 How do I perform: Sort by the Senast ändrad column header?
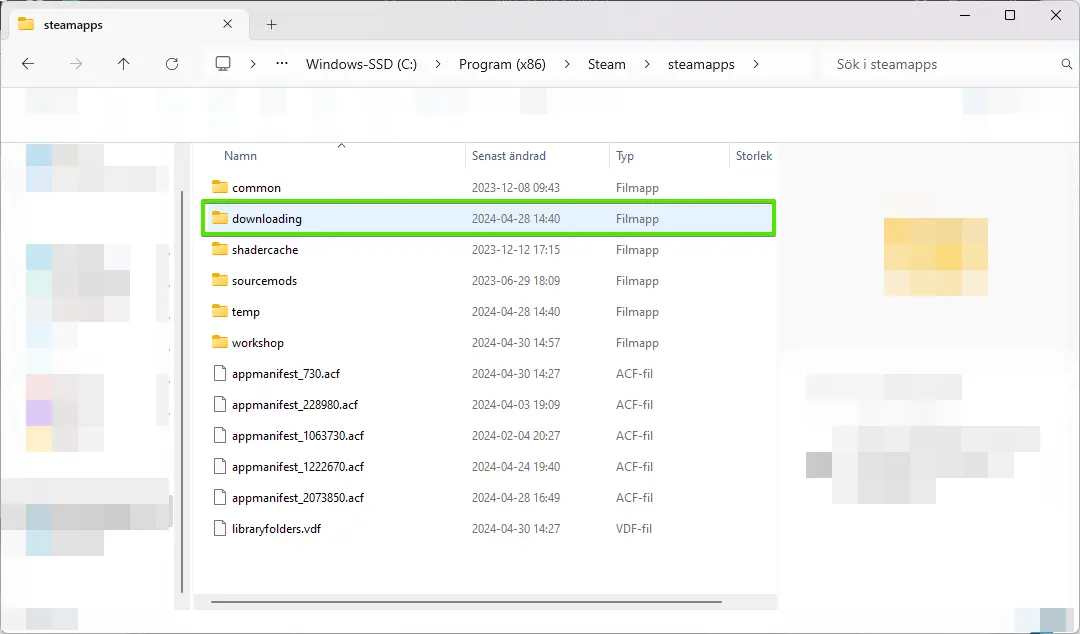(509, 156)
